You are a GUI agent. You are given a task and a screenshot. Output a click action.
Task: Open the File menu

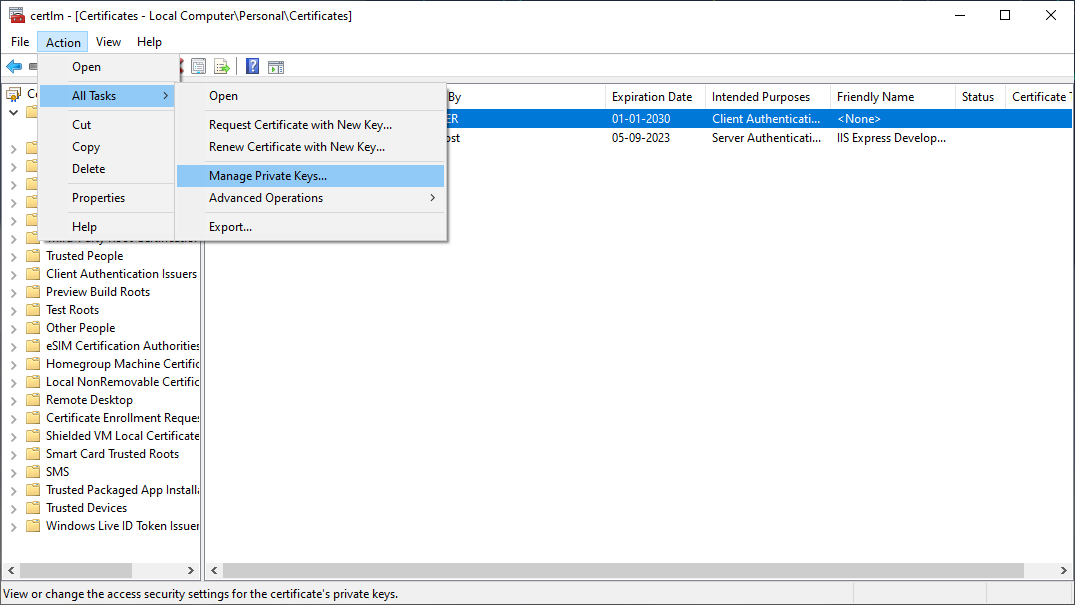19,42
